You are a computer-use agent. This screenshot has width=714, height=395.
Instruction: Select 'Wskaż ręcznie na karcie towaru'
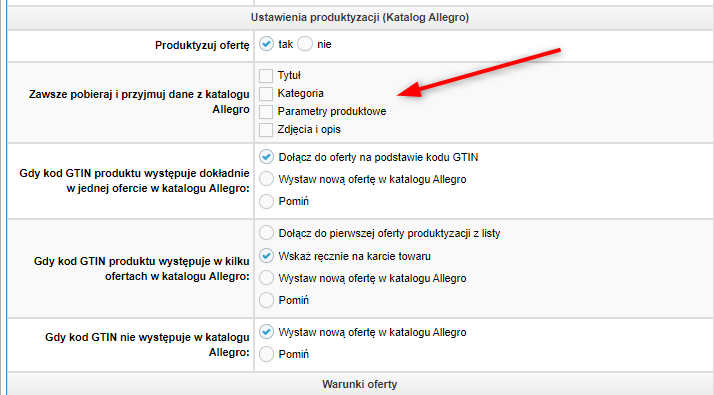tap(266, 256)
